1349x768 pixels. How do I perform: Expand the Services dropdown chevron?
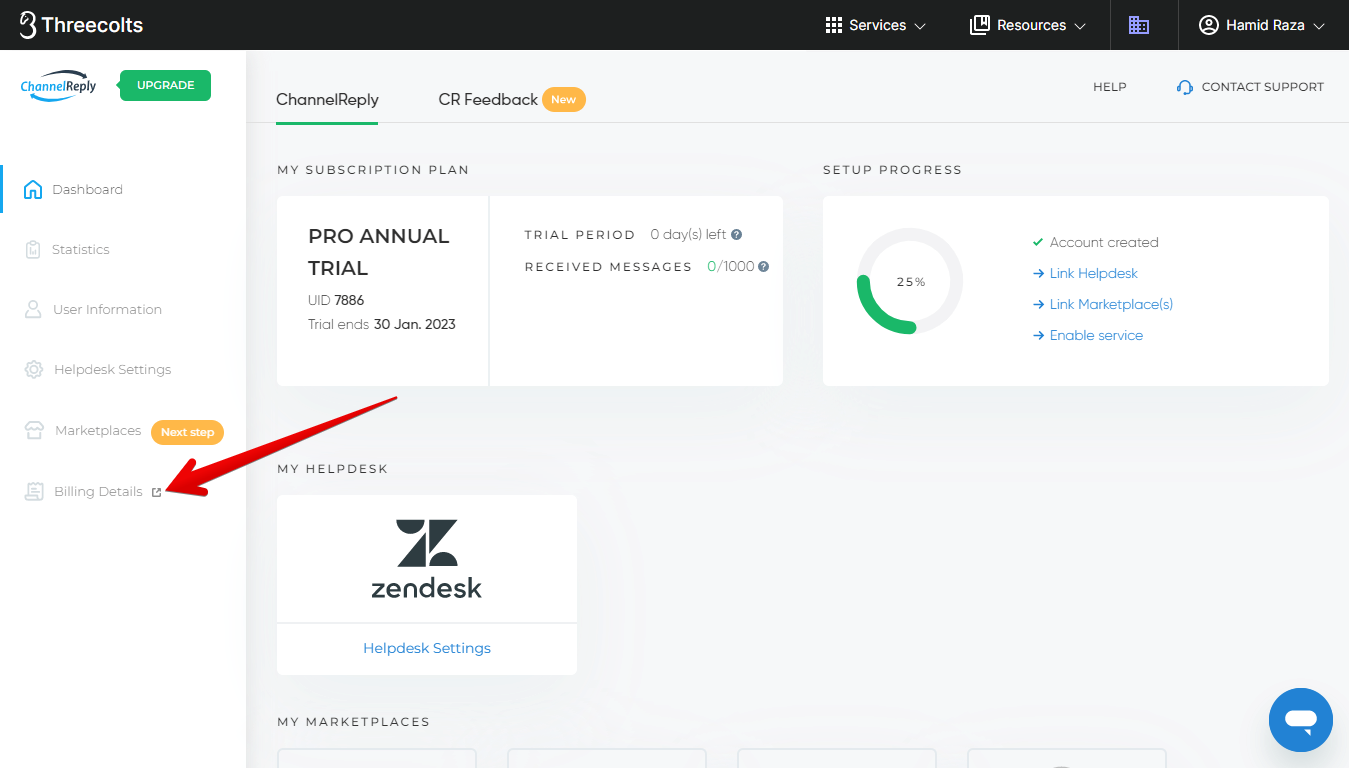point(920,26)
